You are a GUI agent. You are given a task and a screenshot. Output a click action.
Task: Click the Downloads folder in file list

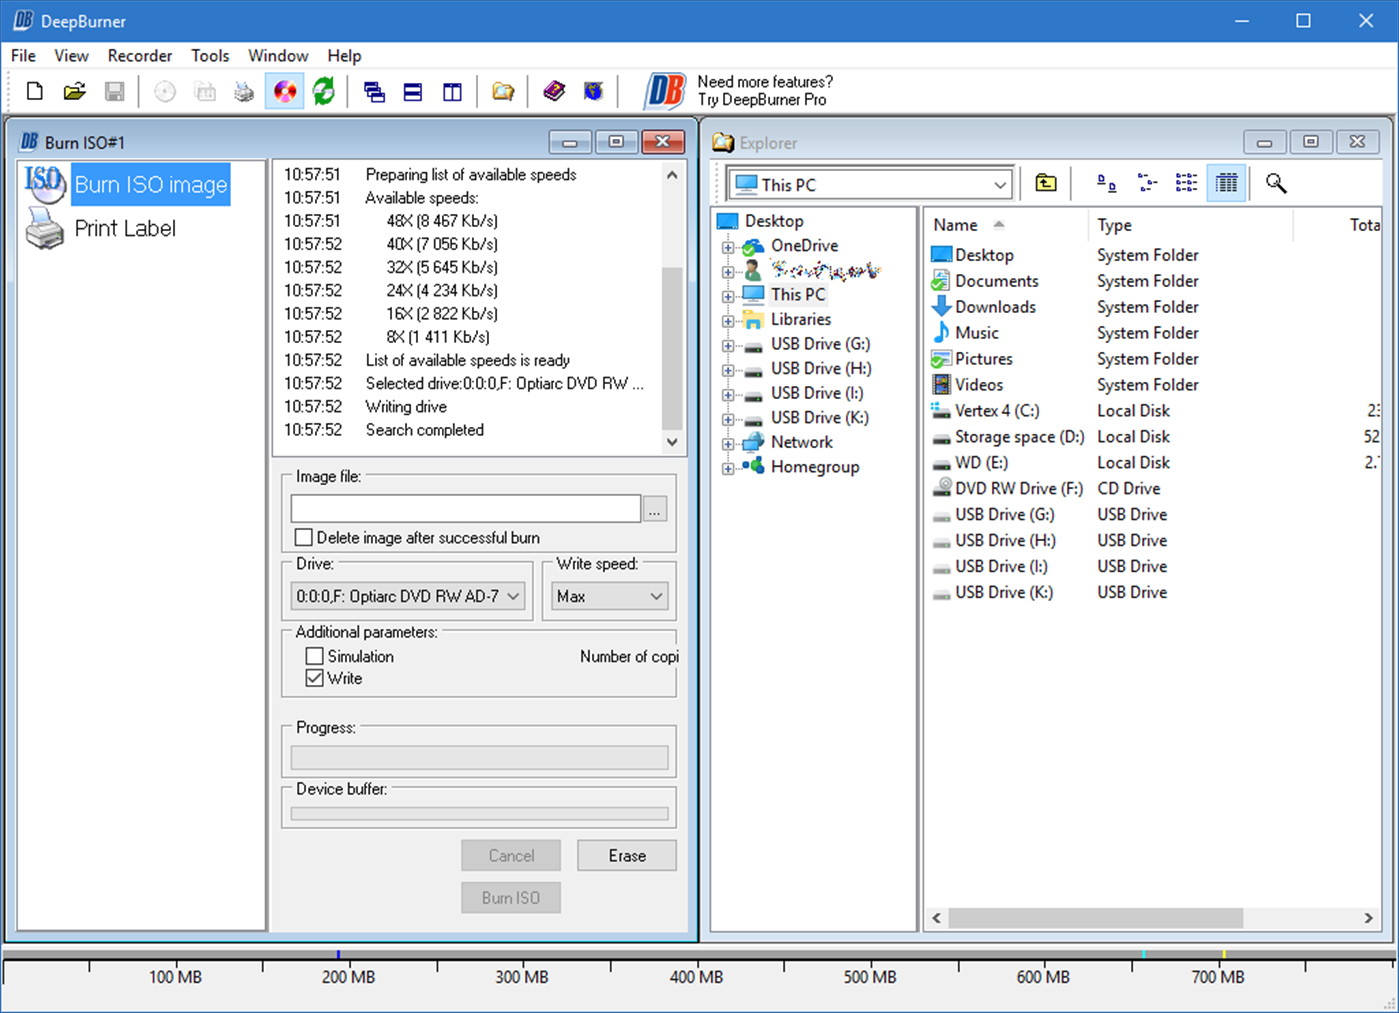[x=995, y=307]
